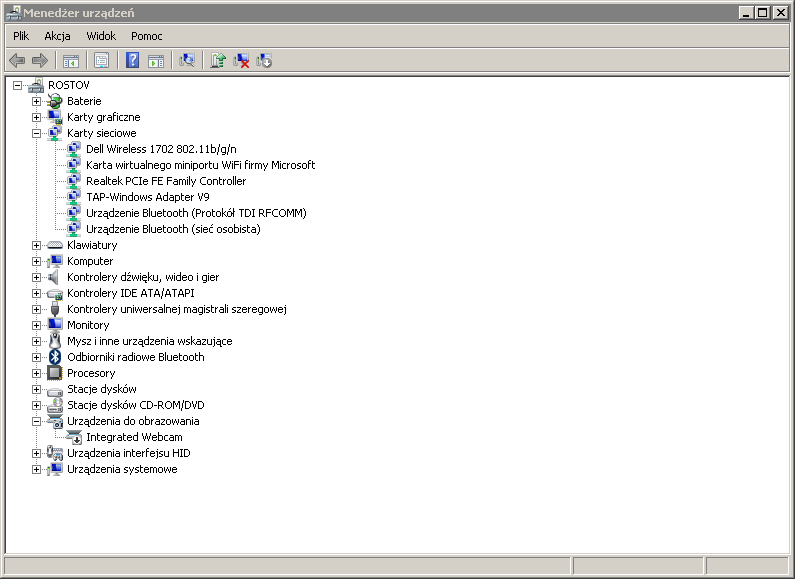Scan for hardware changes icon
This screenshot has height=579, width=795.
(x=187, y=60)
